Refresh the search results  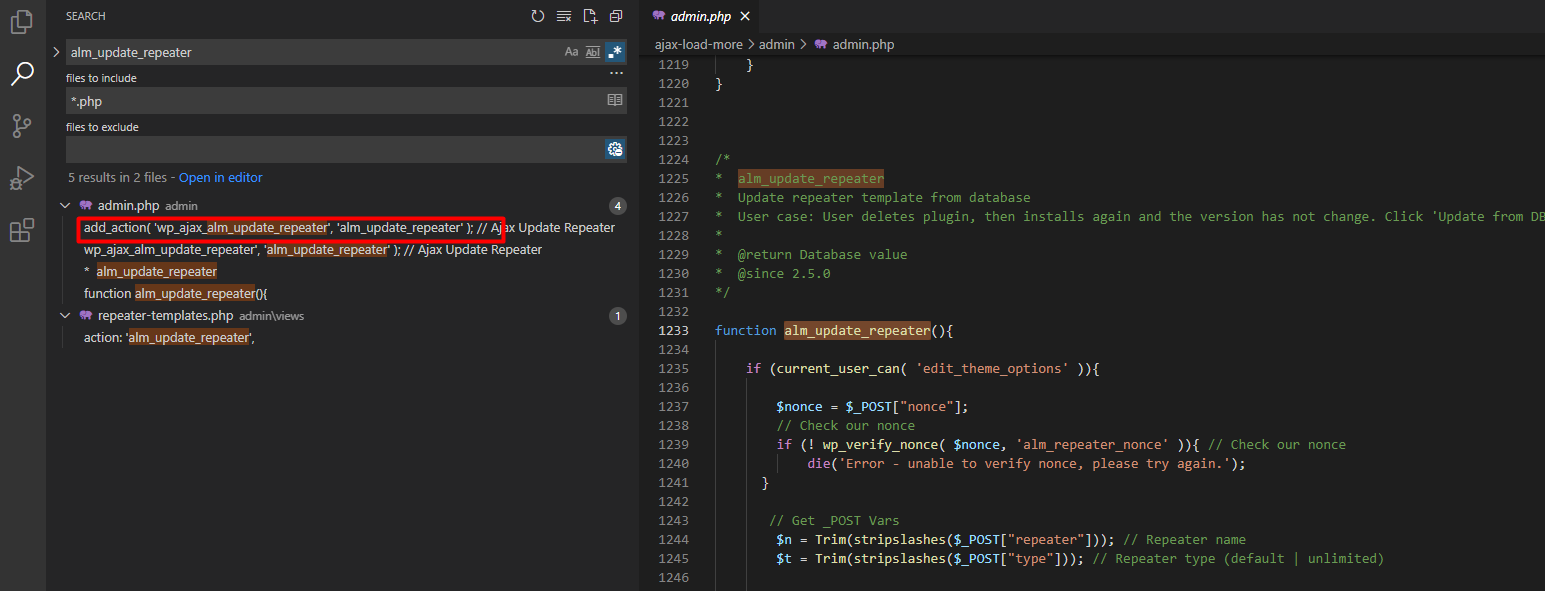538,17
